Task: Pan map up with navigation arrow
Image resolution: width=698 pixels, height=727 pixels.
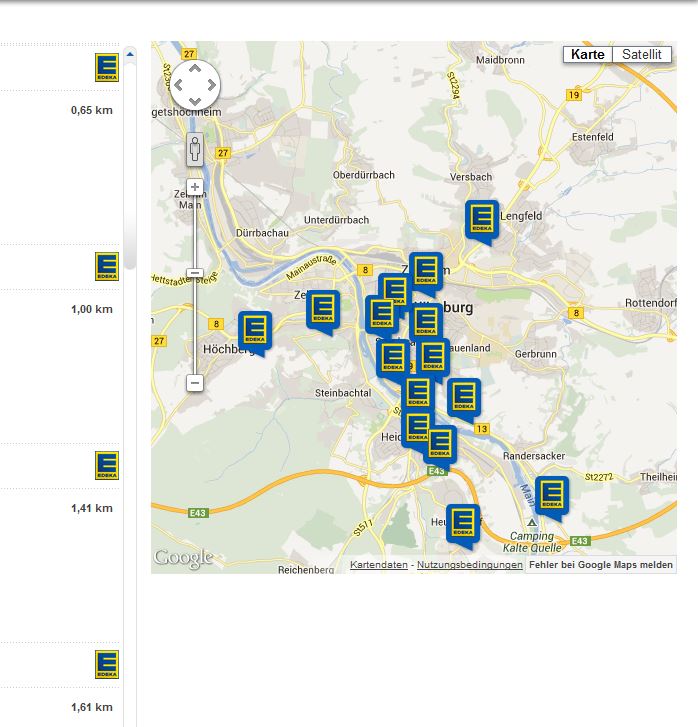Action: [195, 69]
